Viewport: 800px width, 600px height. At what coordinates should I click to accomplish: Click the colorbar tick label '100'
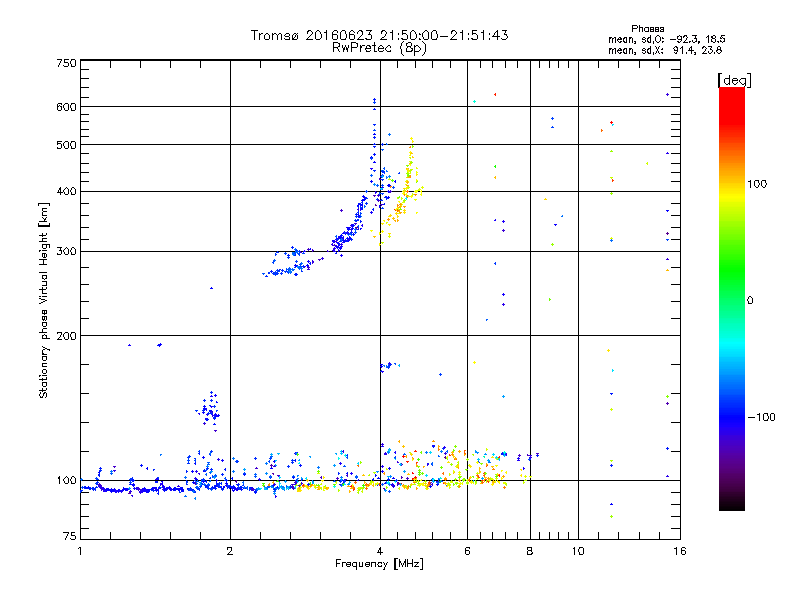[757, 184]
